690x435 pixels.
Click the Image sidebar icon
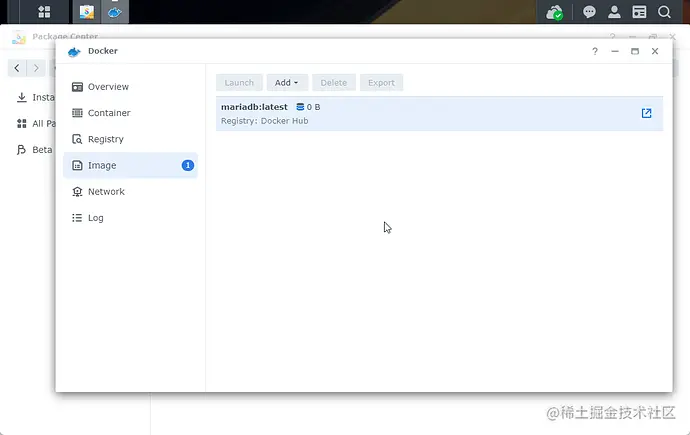click(x=77, y=165)
